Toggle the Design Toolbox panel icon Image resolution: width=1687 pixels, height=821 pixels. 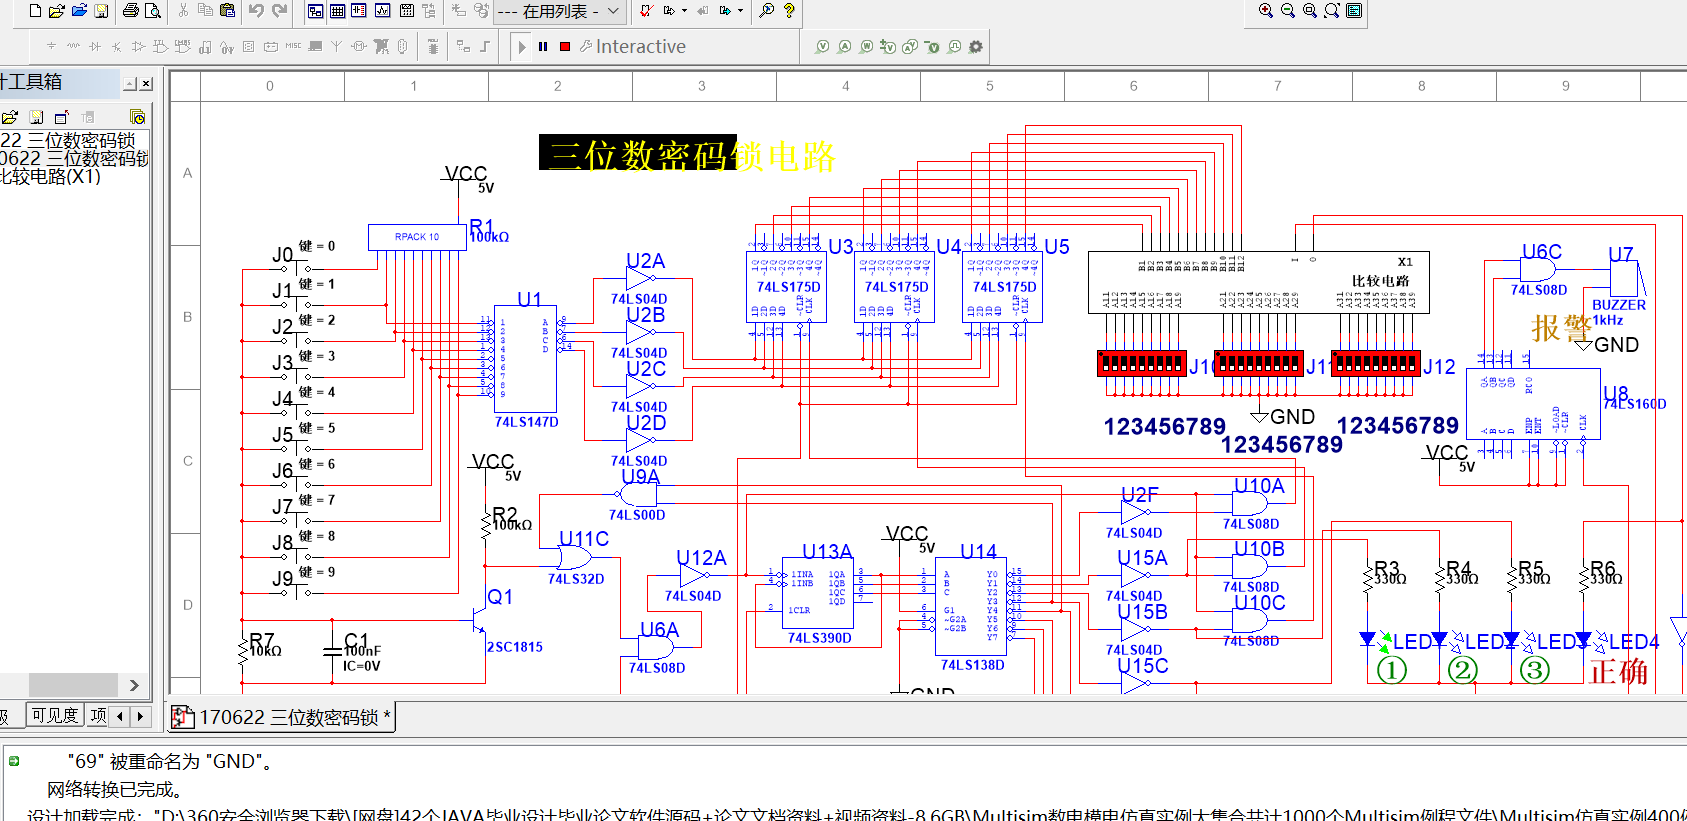[x=315, y=11]
